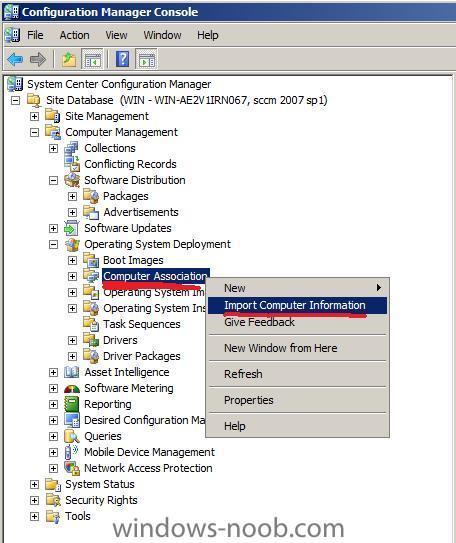Open the New submenu in context menu
Image resolution: width=456 pixels, height=543 pixels.
tap(297, 288)
